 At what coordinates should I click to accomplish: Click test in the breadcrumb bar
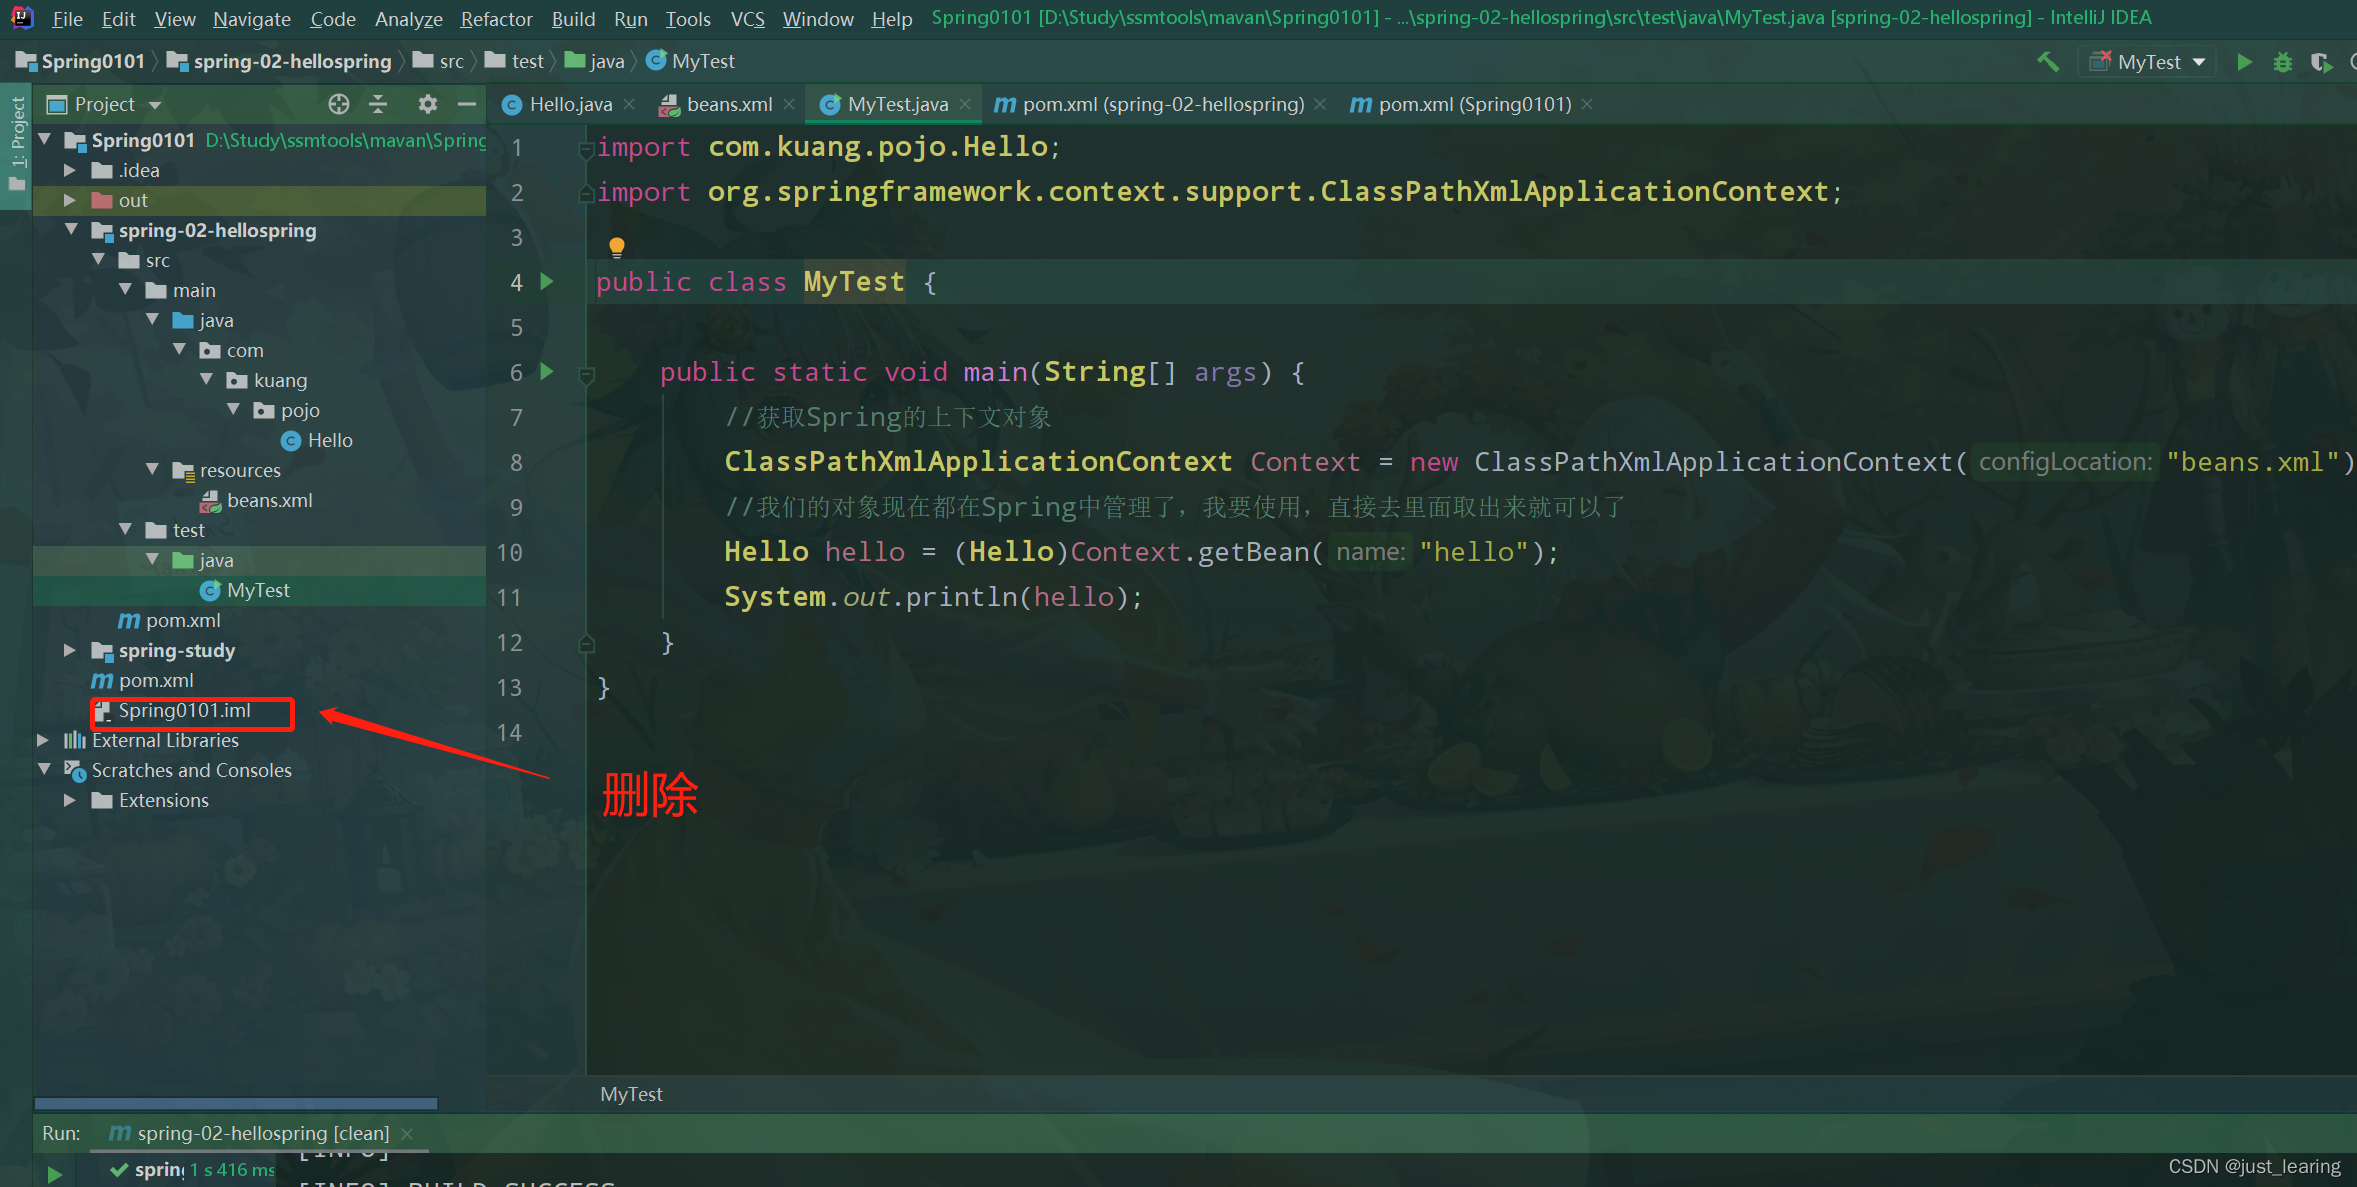pos(527,61)
